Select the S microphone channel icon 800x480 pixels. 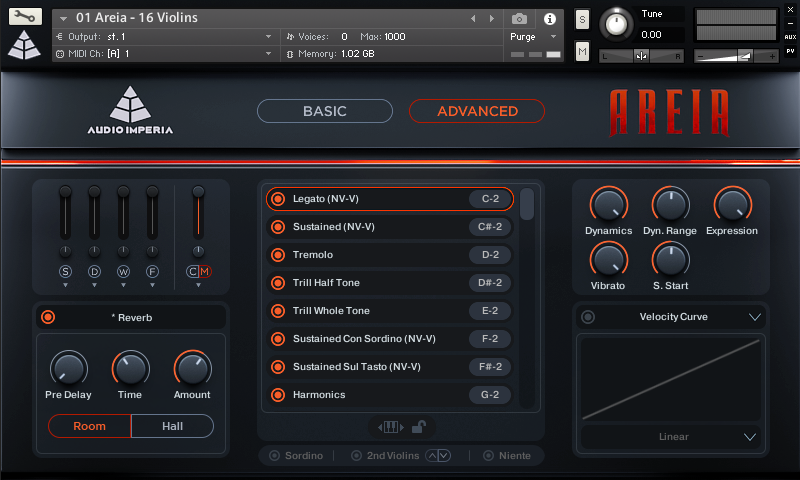click(66, 271)
